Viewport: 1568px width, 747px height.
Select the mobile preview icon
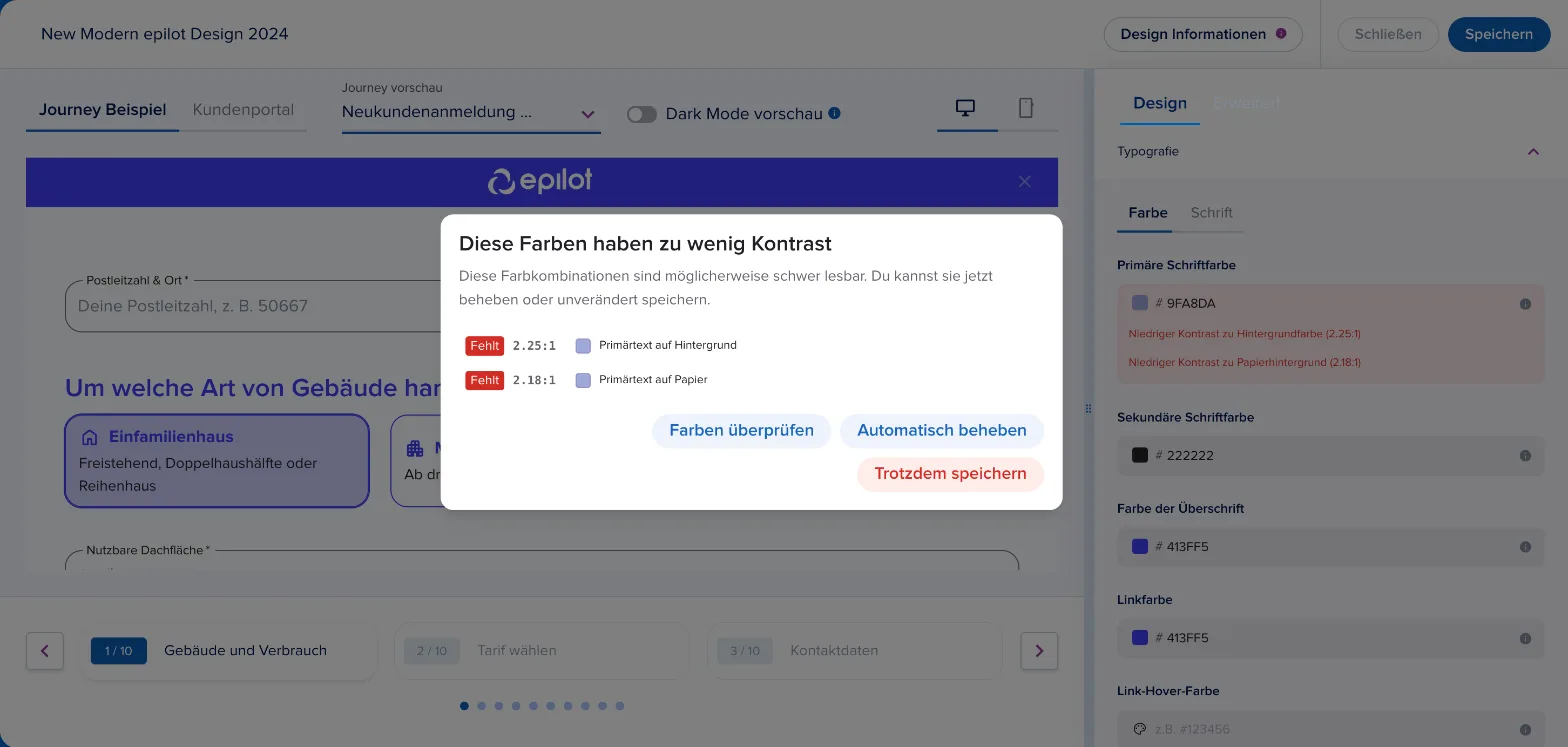click(x=1026, y=108)
